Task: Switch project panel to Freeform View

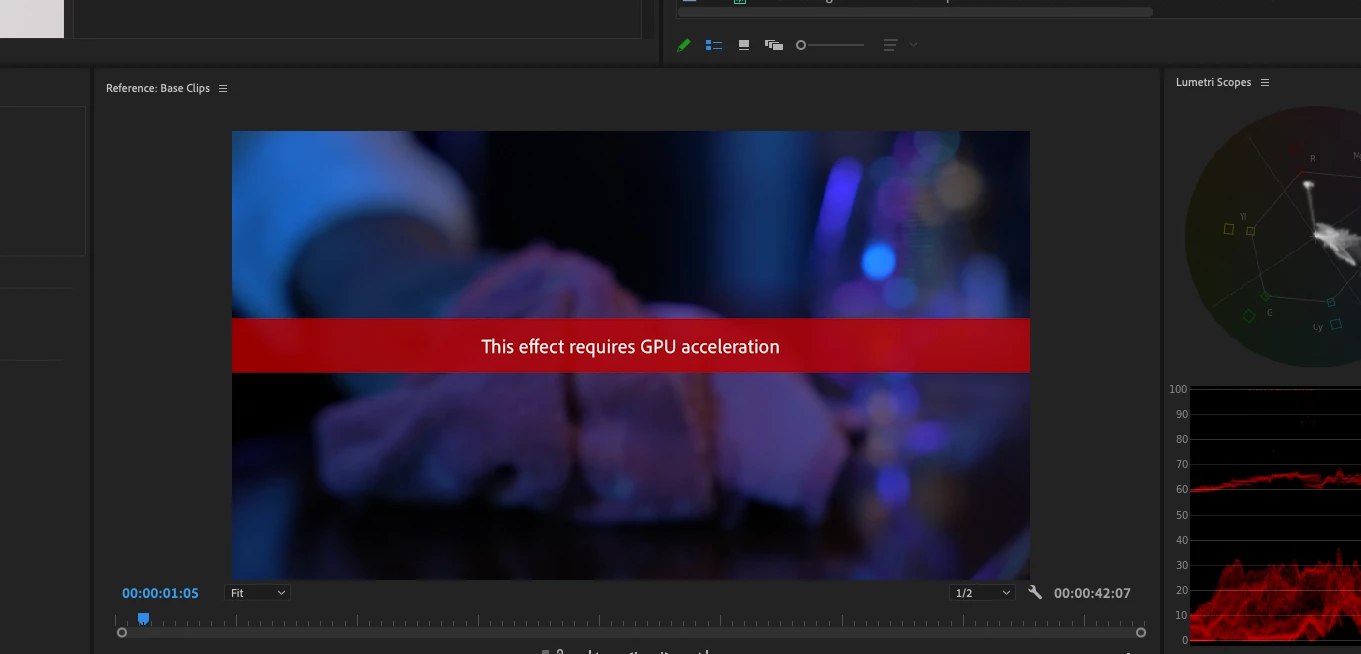Action: coord(774,45)
